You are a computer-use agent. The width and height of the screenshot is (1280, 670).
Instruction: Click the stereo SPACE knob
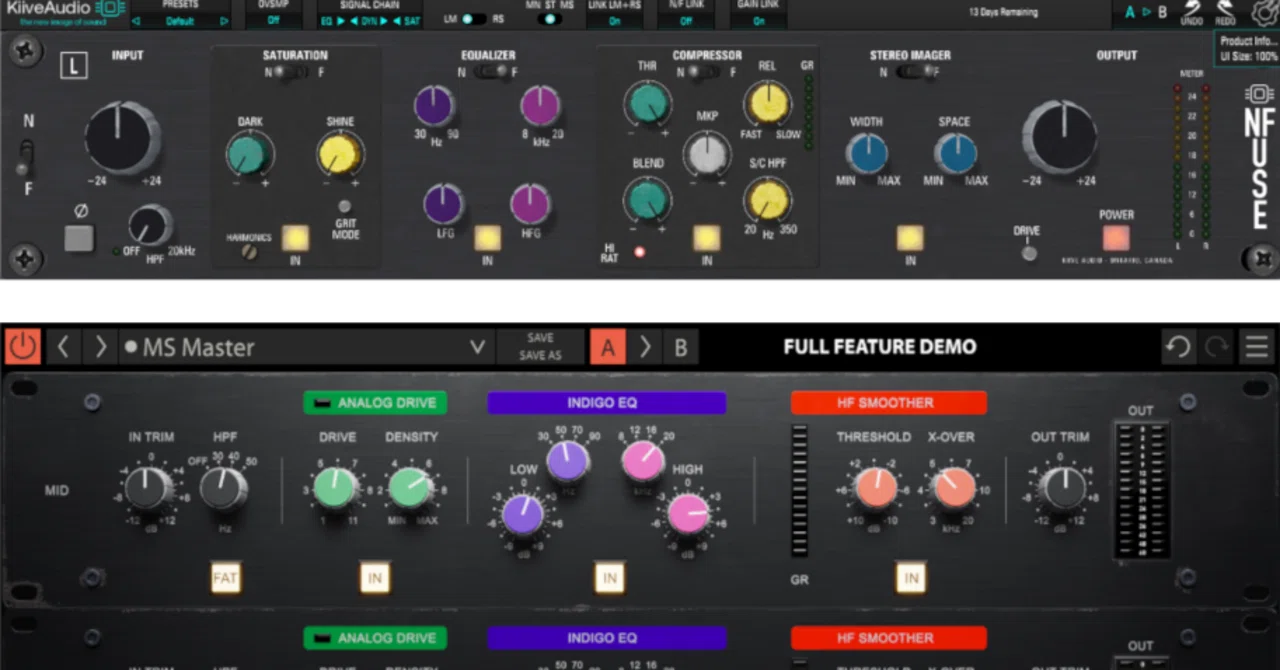955,153
